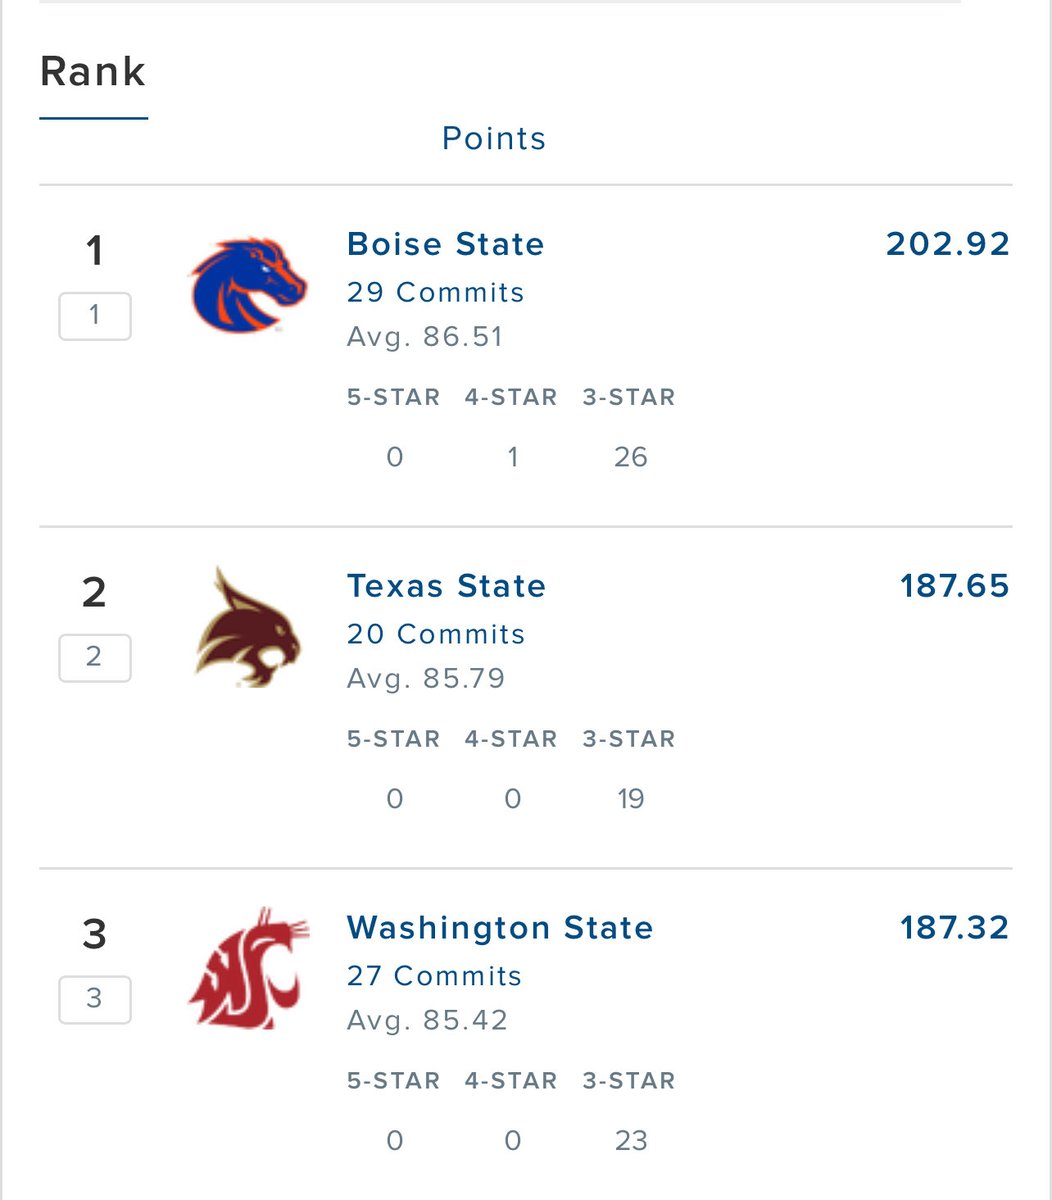1052x1200 pixels.
Task: Open the Texas State team link
Action: (x=447, y=586)
